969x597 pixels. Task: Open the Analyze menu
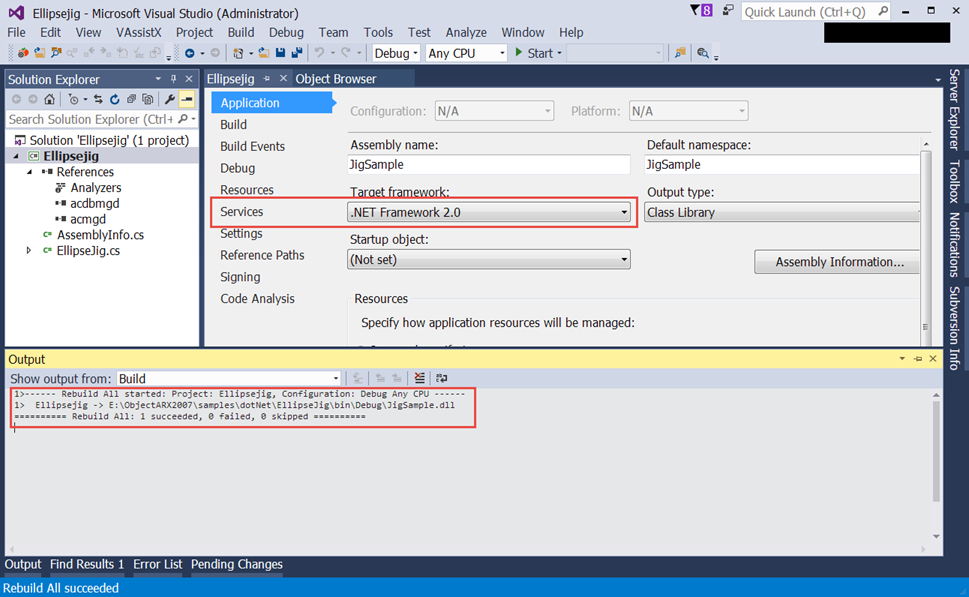click(x=466, y=32)
